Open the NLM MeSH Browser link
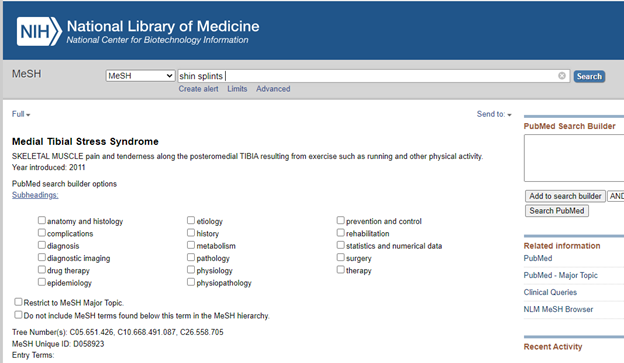624x363 pixels. (x=558, y=309)
